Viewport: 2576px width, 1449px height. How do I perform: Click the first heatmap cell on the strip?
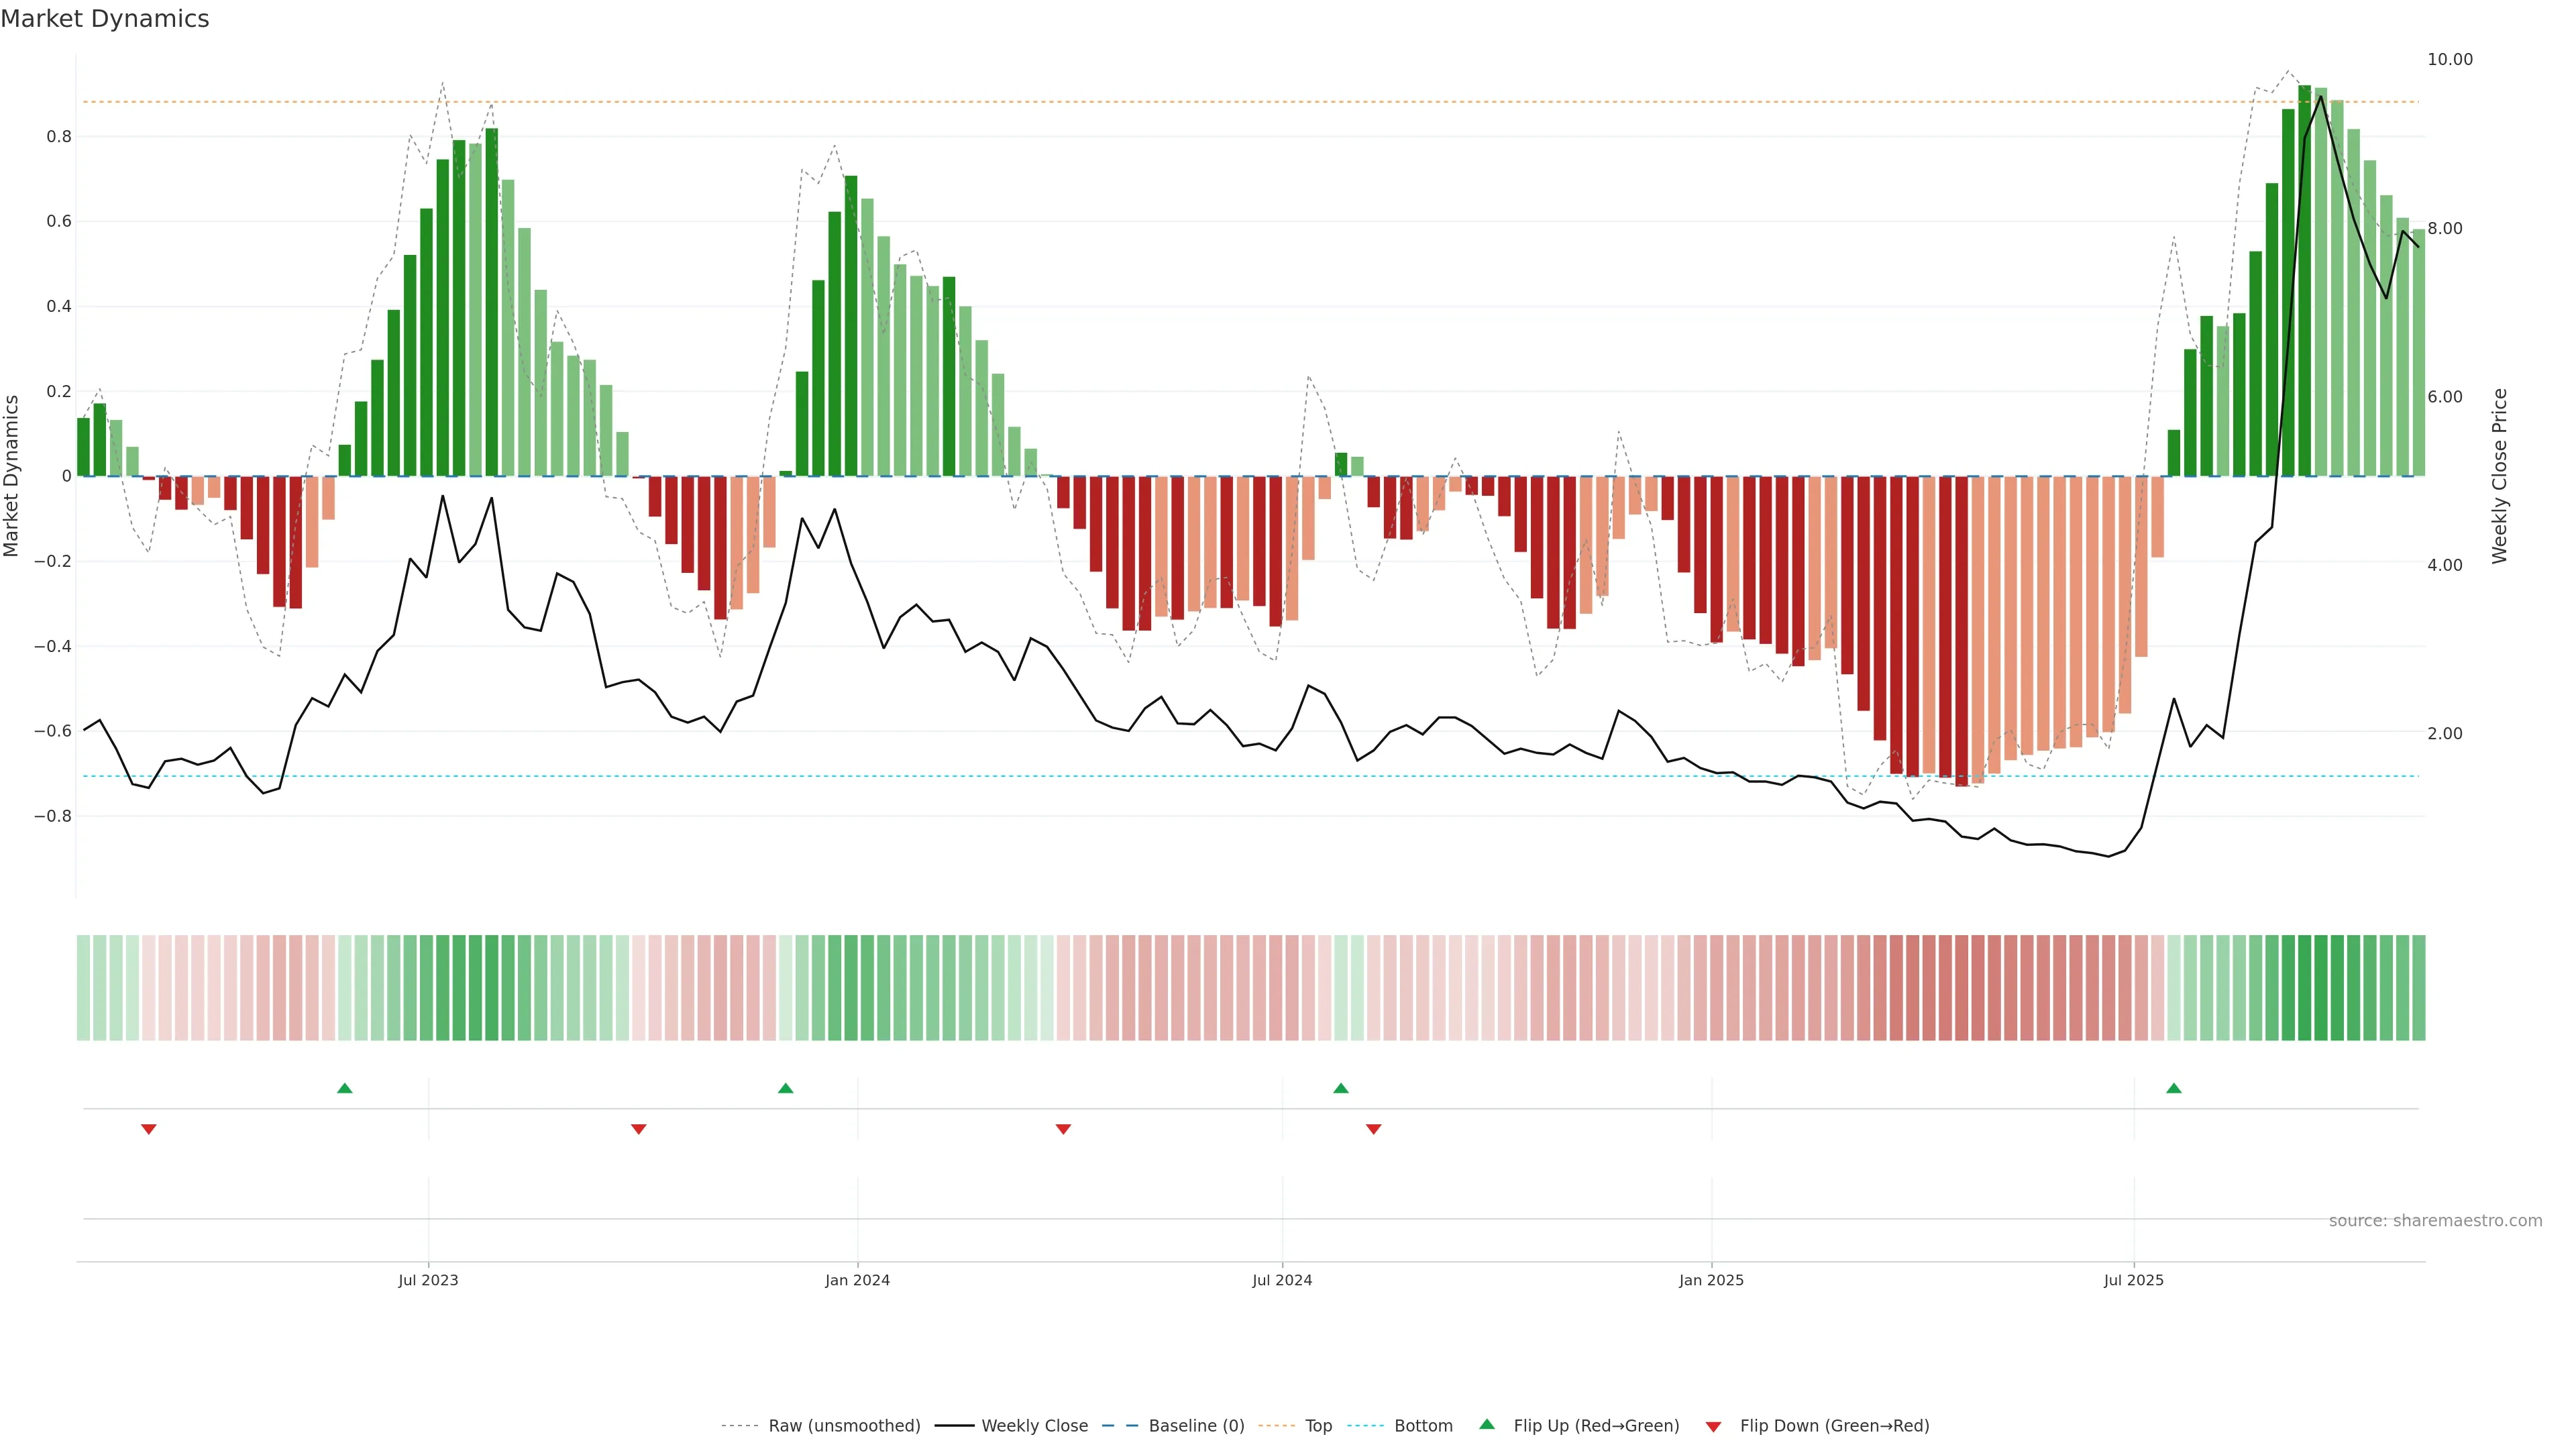point(83,988)
